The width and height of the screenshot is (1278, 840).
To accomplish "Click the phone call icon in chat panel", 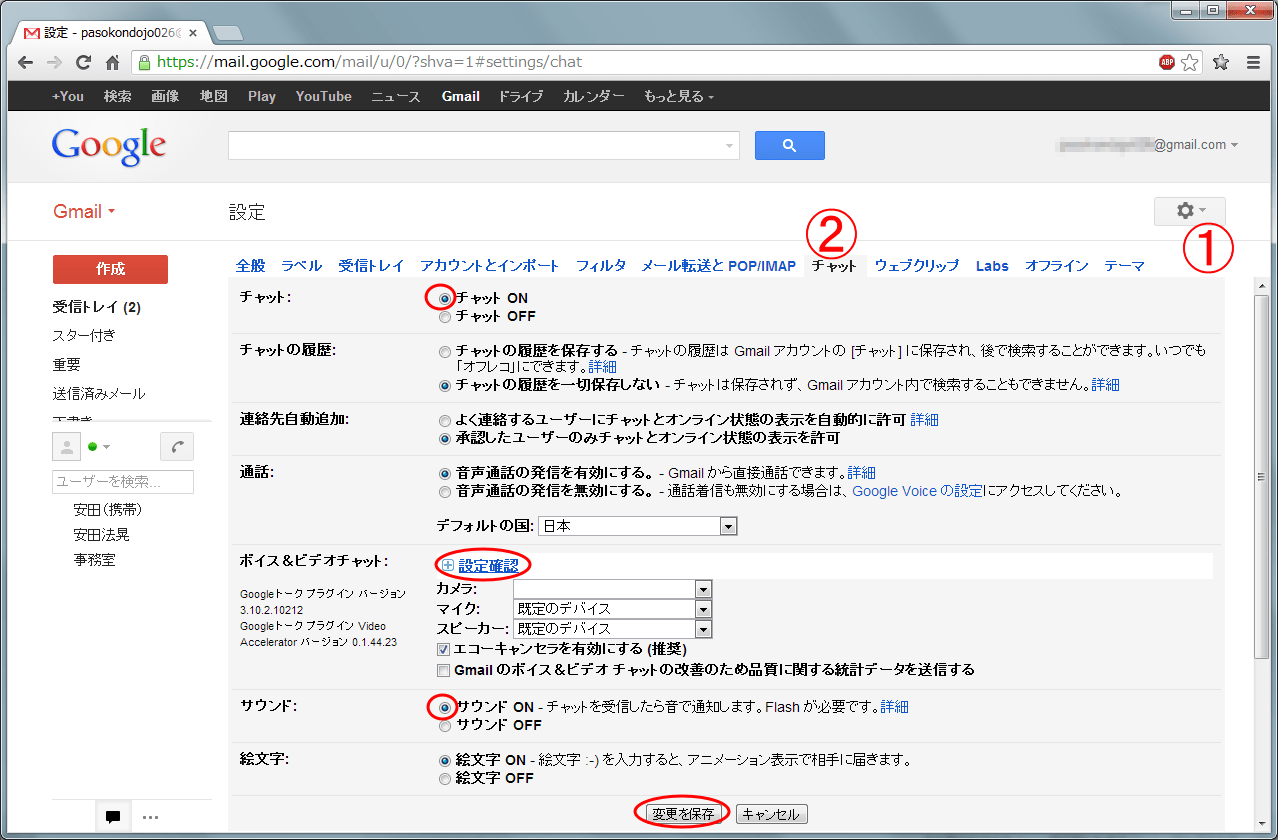I will tap(177, 447).
